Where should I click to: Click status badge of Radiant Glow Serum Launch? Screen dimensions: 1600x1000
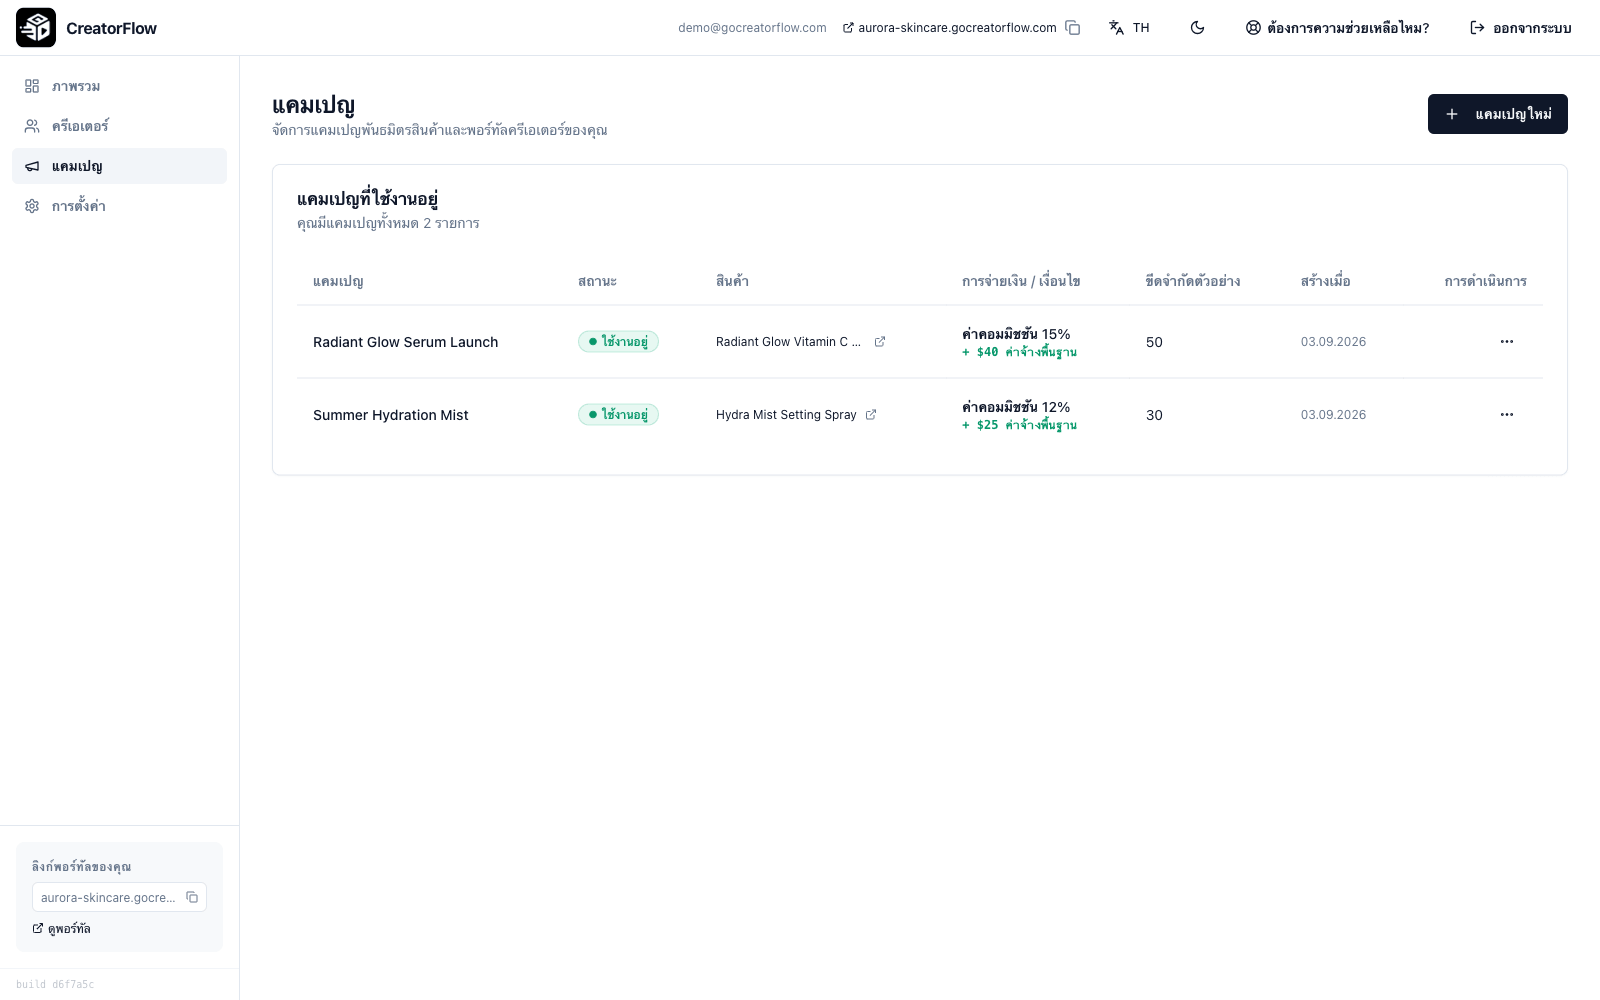tap(618, 342)
